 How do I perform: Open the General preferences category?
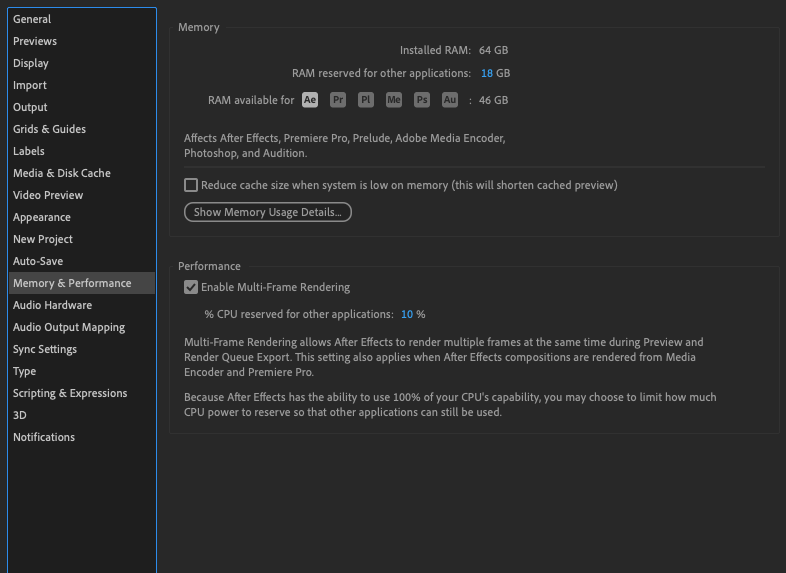point(32,19)
